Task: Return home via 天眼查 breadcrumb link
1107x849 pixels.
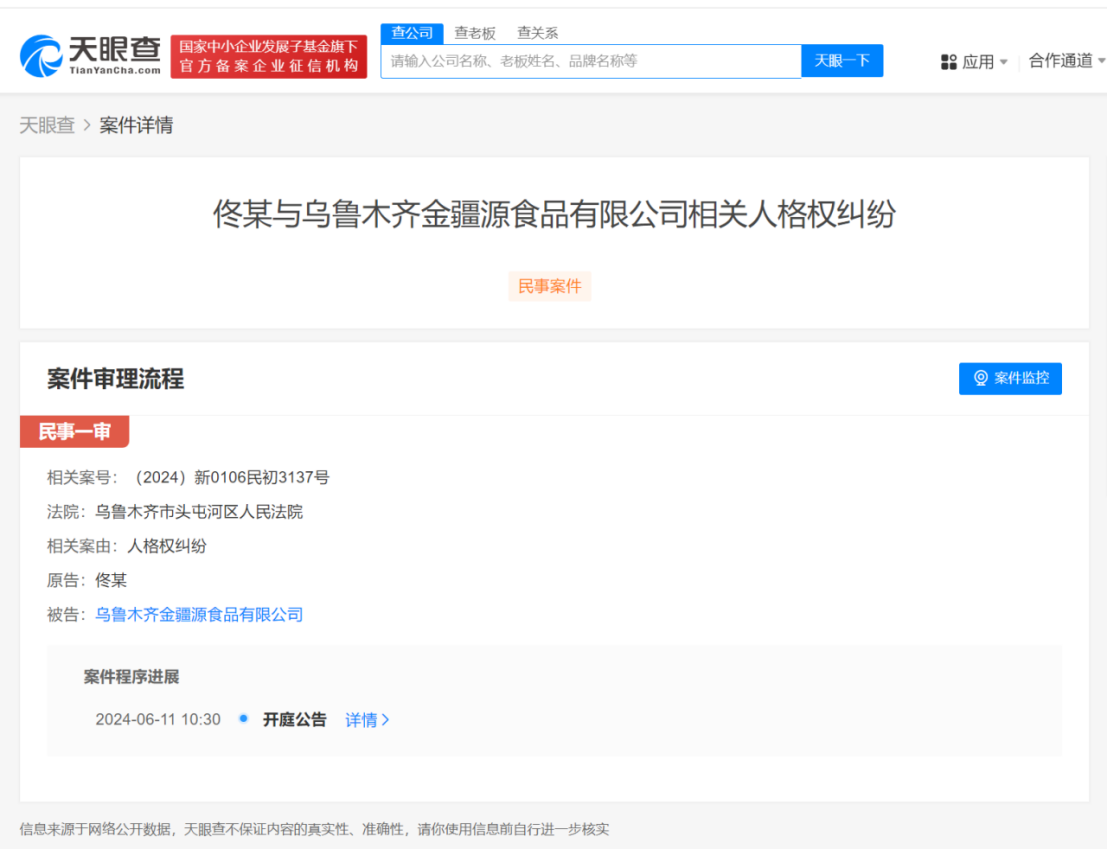Action: pos(47,124)
